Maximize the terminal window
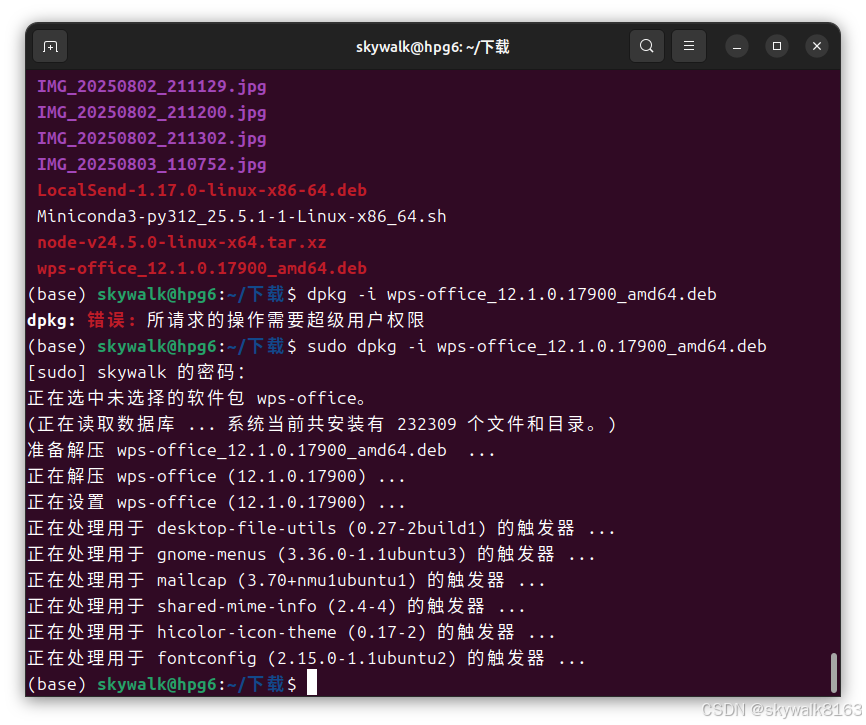866x725 pixels. [777, 46]
